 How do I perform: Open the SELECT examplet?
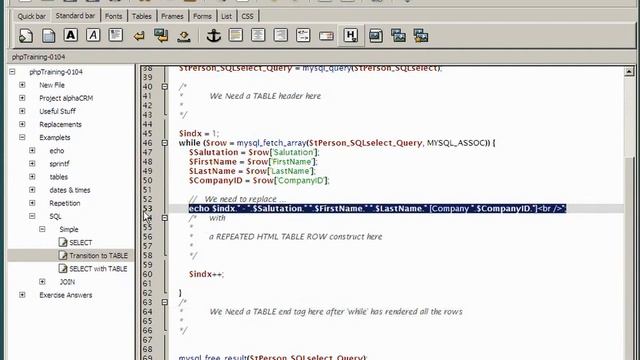[80, 242]
